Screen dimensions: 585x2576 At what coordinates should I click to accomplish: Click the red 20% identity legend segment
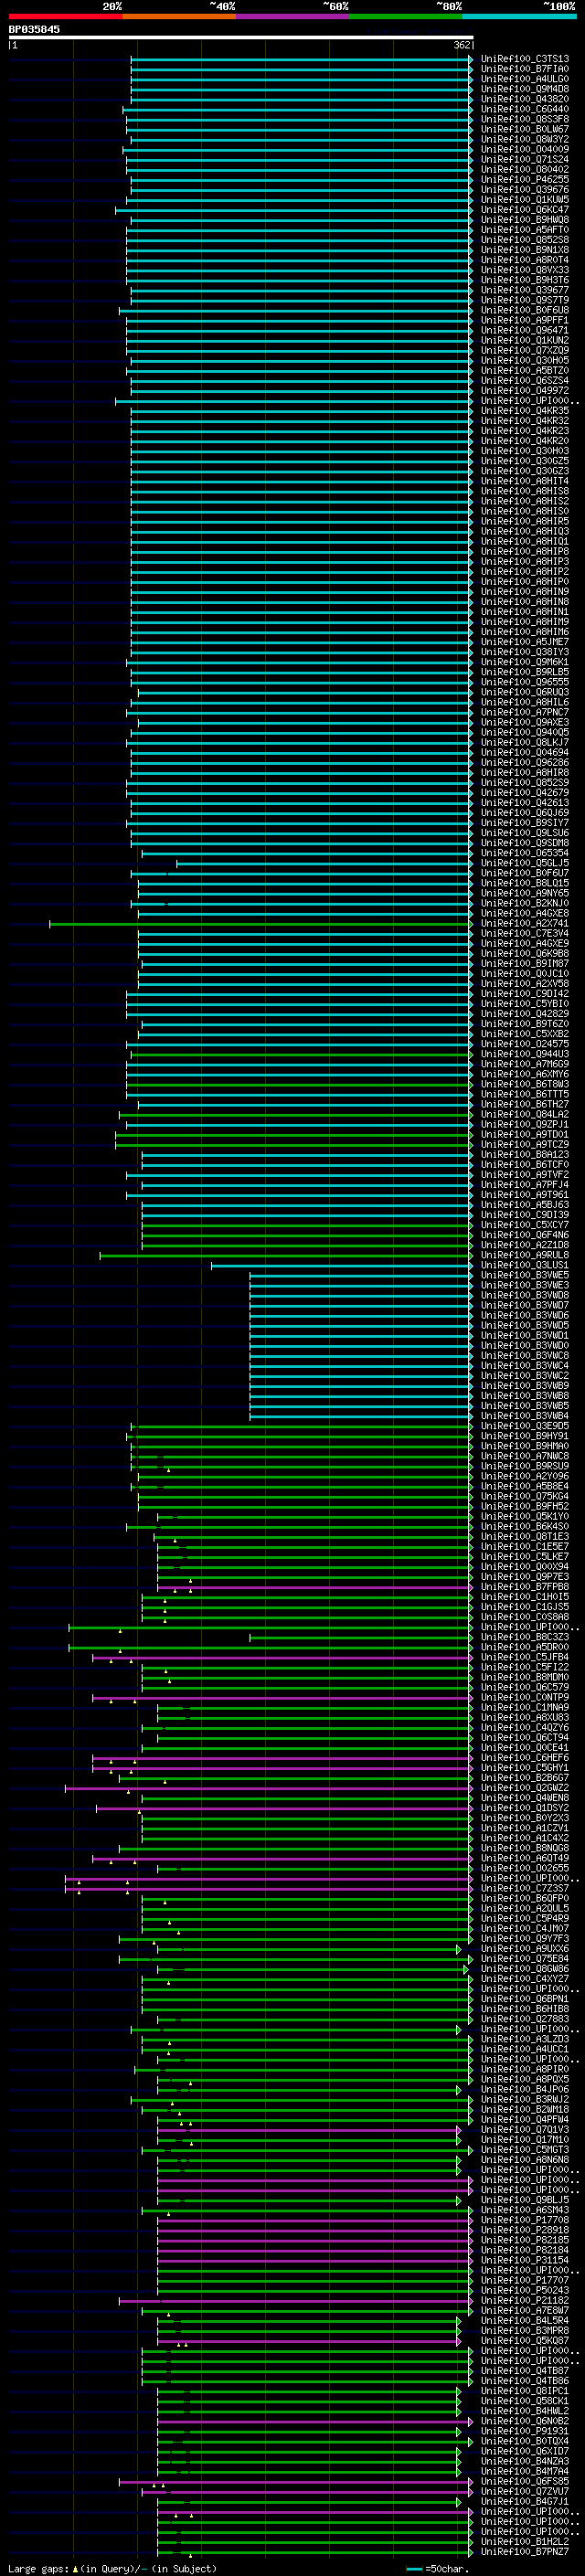pos(66,16)
